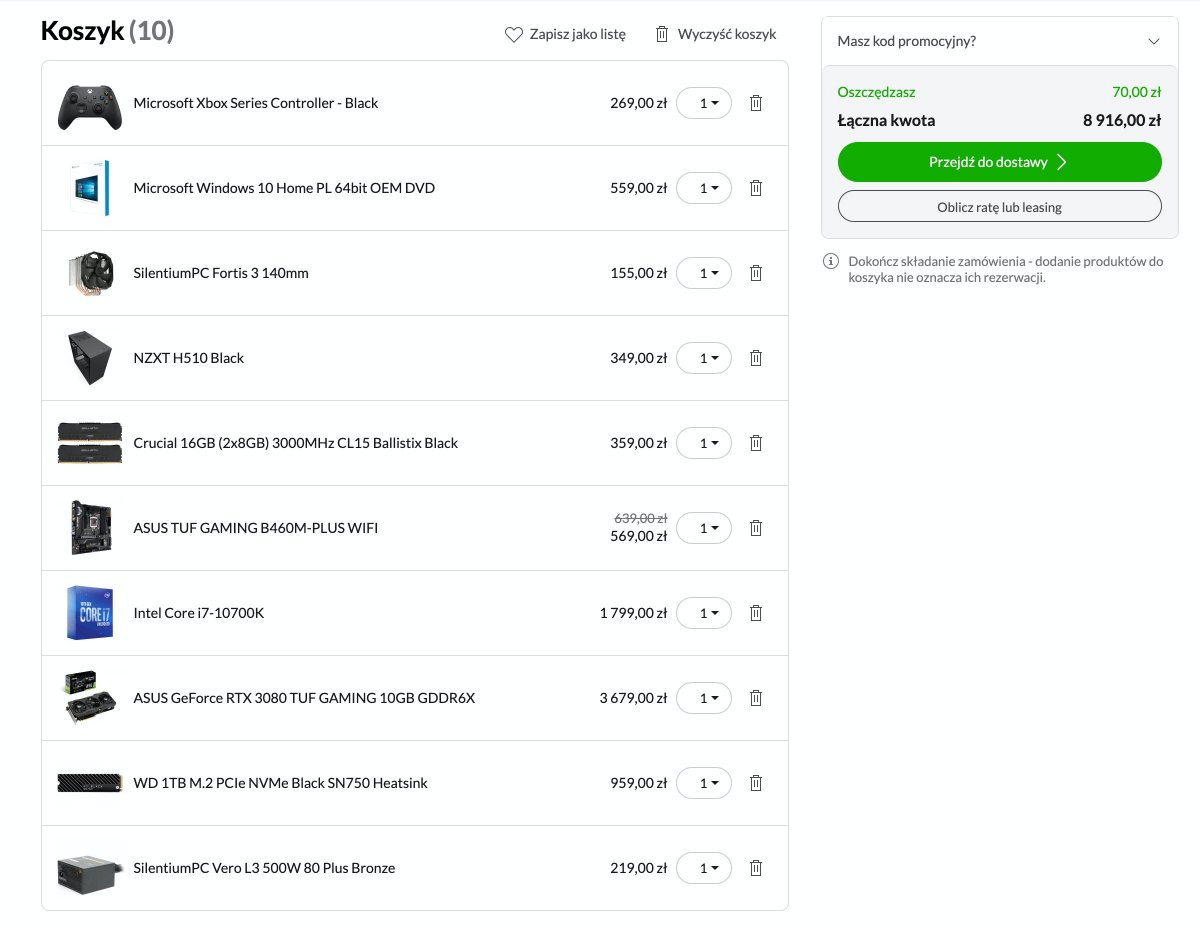The image size is (1200, 930).
Task: Delete the Xbox Series Controller from cart
Action: pyautogui.click(x=756, y=103)
